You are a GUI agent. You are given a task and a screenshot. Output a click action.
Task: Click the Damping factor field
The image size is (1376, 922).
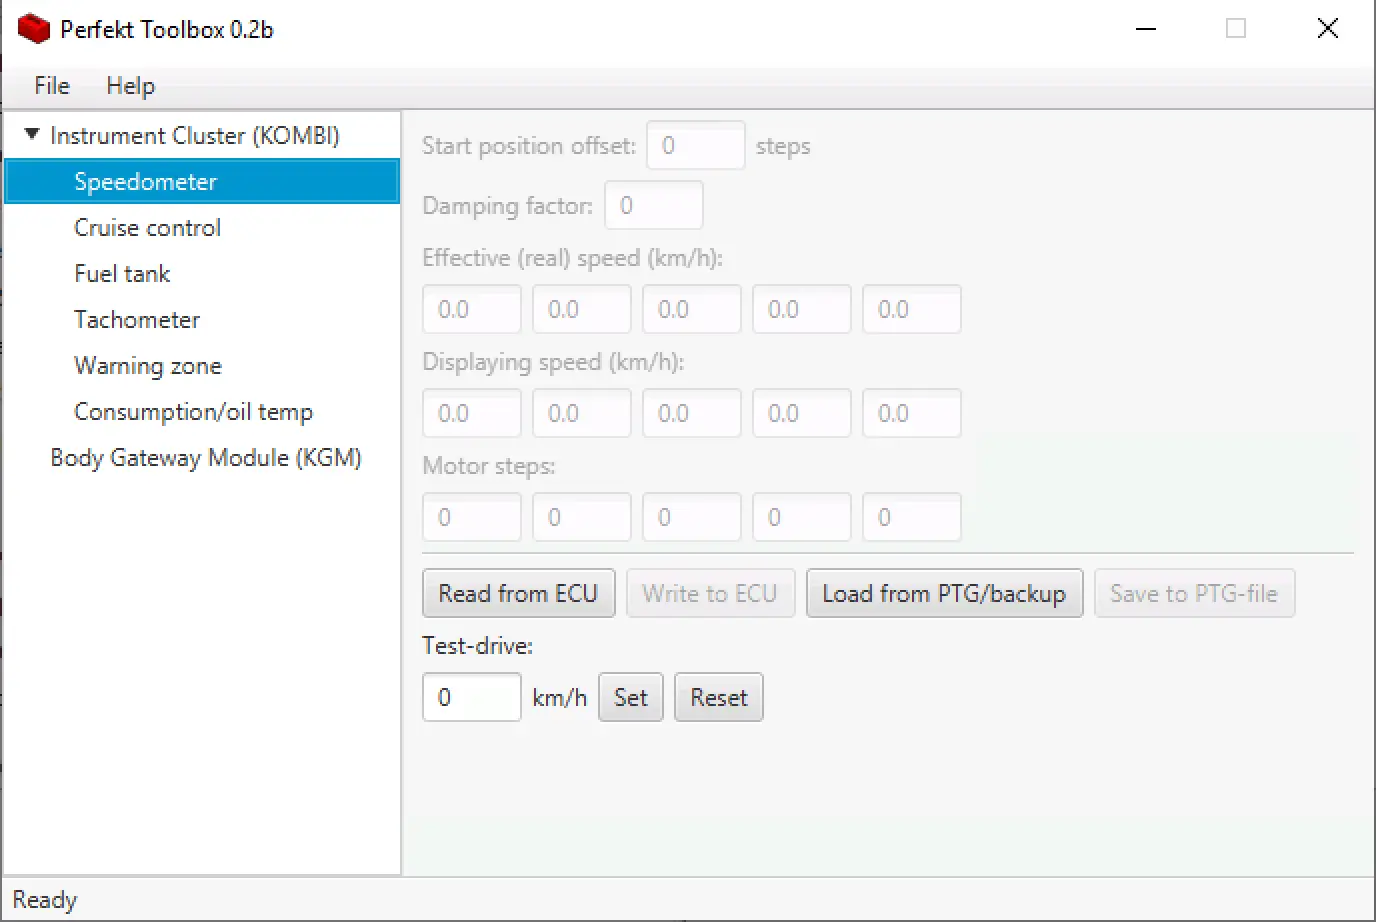653,206
